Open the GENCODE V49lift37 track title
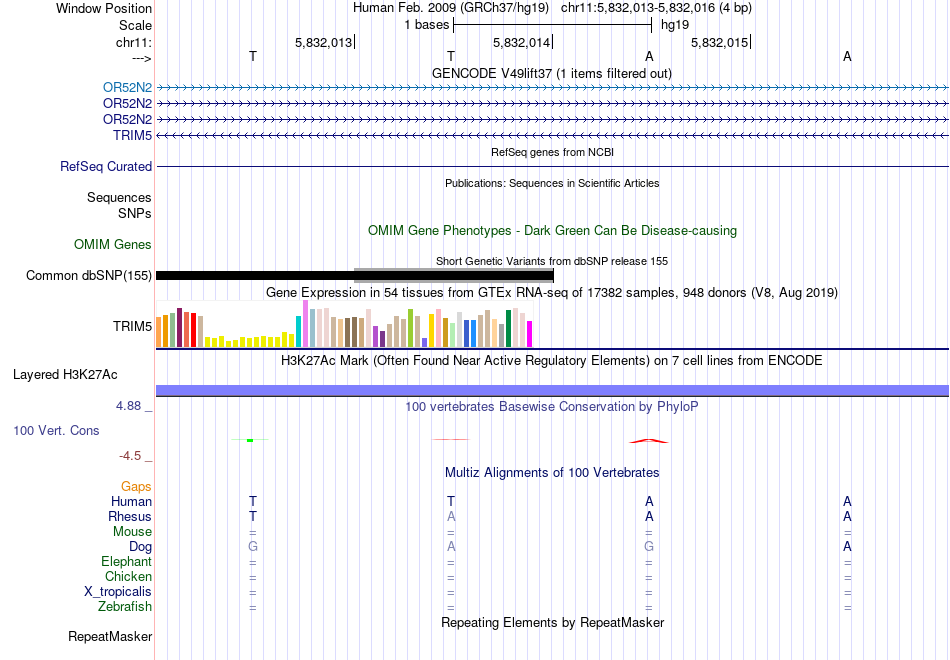Viewport: 950px width, 660px height. pyautogui.click(x=552, y=73)
